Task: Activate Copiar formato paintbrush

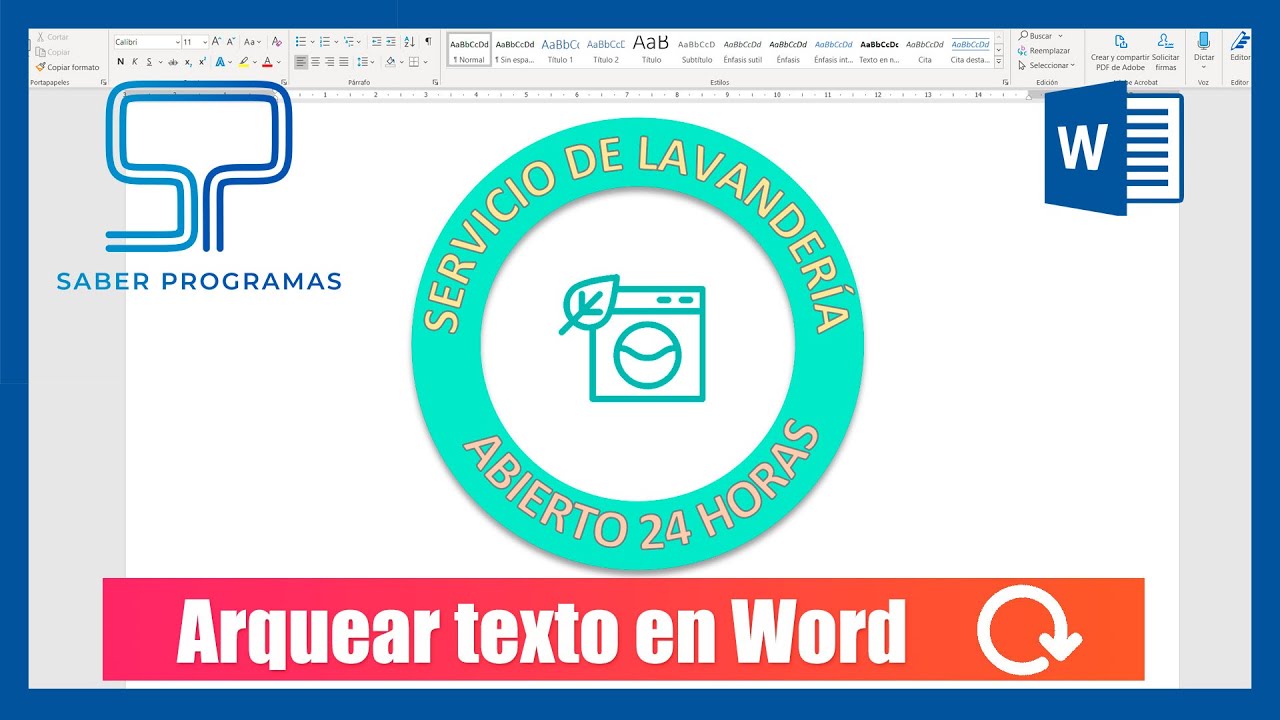Action: click(x=67, y=67)
